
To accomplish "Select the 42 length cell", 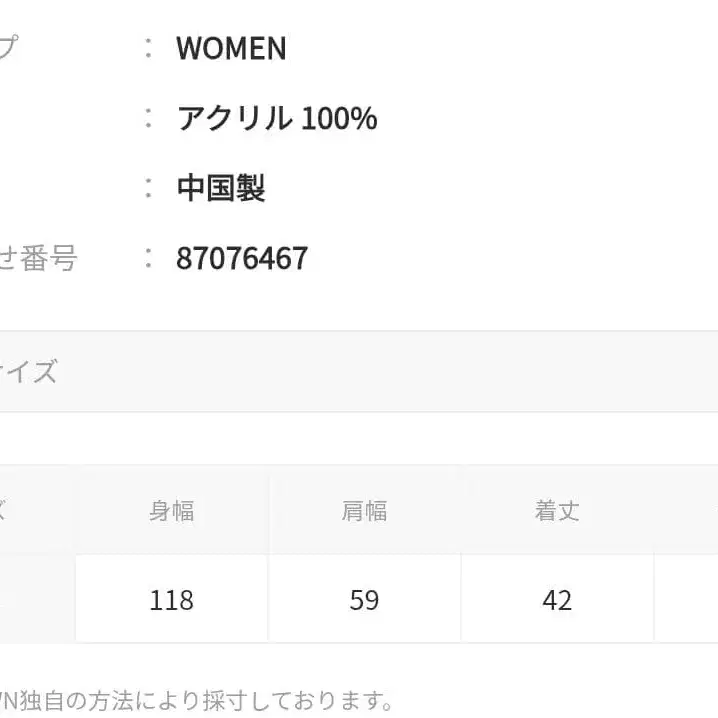I will click(557, 600).
